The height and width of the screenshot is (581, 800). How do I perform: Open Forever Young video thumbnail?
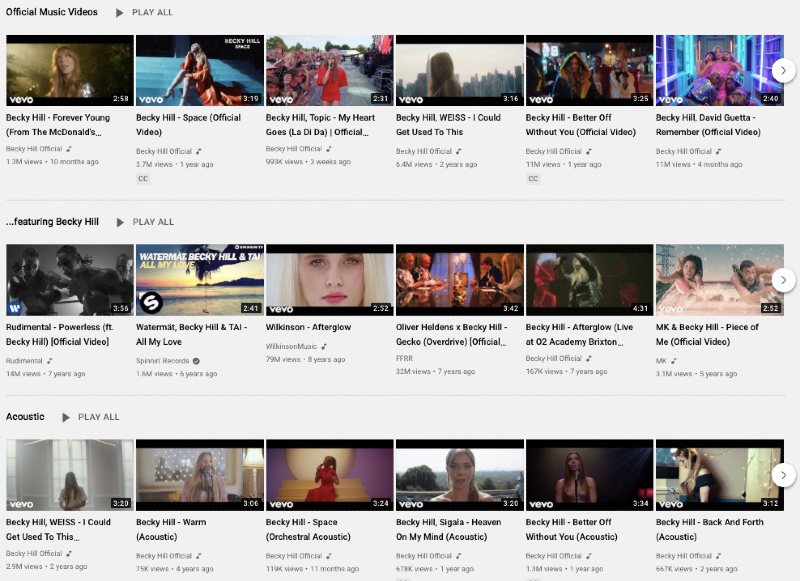pos(70,70)
